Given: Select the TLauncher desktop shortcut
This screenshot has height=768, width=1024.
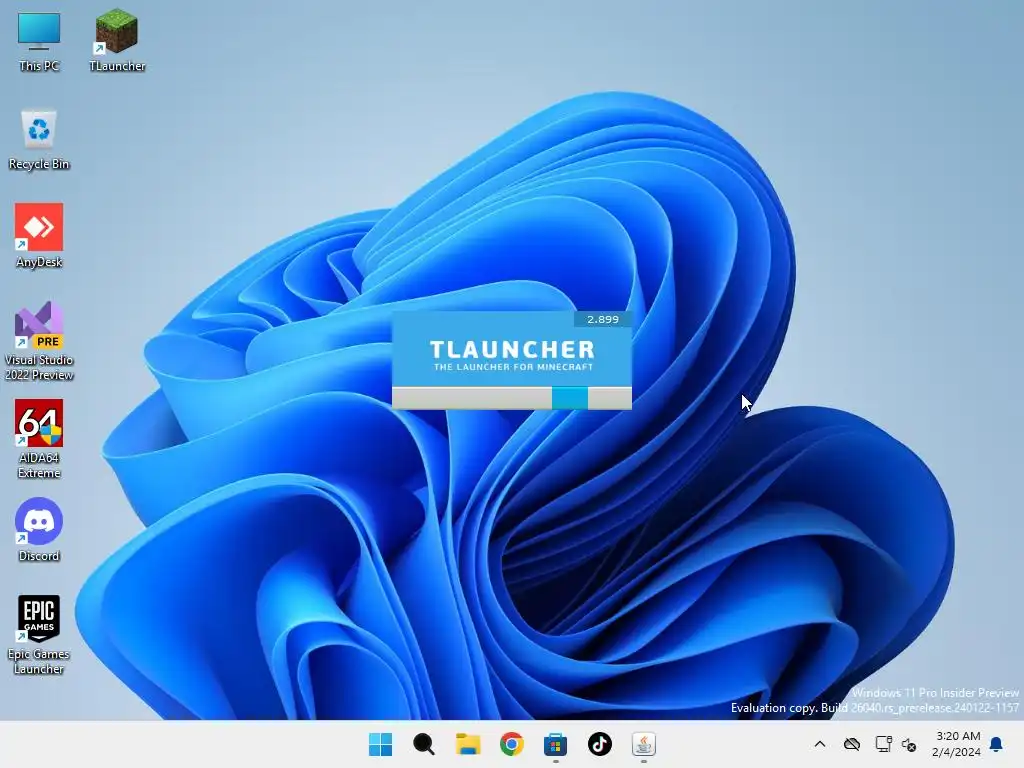Looking at the screenshot, I should (117, 40).
